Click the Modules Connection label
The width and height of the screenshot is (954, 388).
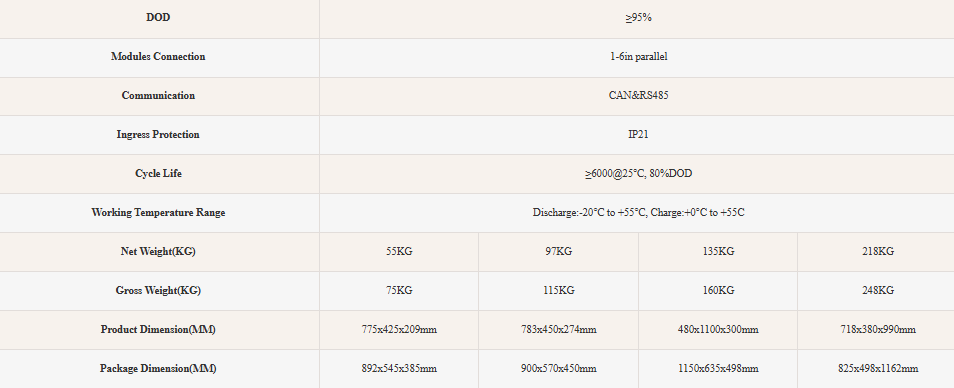(x=158, y=57)
